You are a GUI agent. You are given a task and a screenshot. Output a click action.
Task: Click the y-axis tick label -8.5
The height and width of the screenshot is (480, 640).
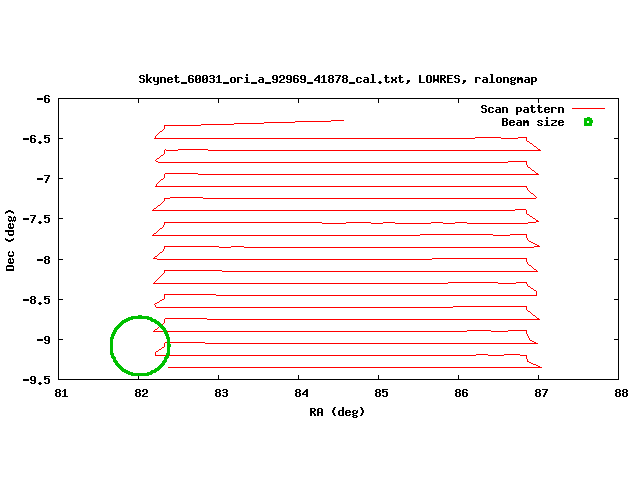[37, 300]
